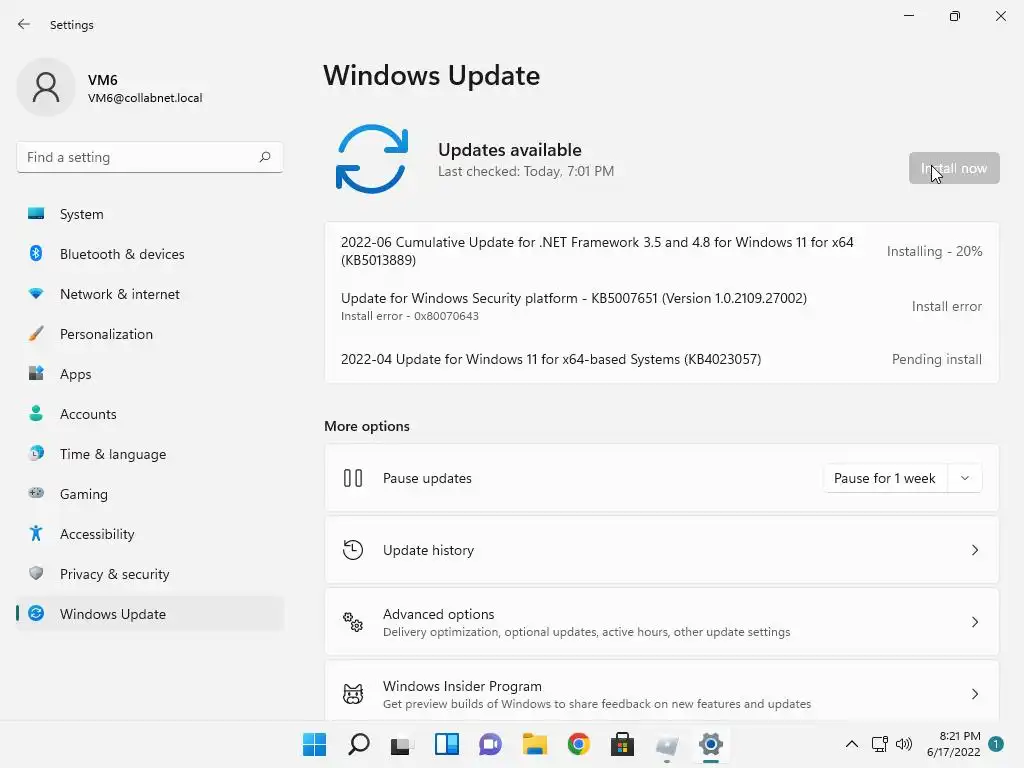Click the 'Pending install' status
Viewport: 1024px width, 768px height.
(936, 359)
